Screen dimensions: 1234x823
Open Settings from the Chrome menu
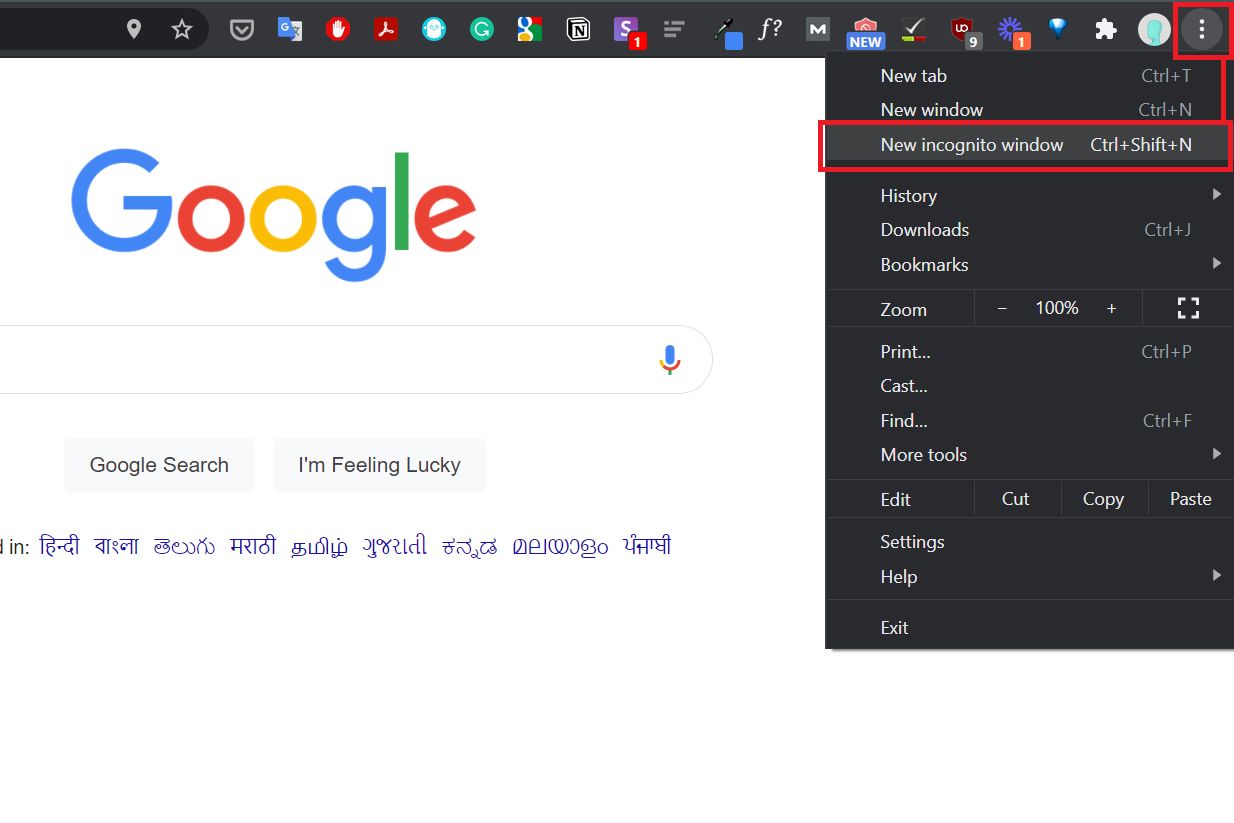tap(1029, 541)
